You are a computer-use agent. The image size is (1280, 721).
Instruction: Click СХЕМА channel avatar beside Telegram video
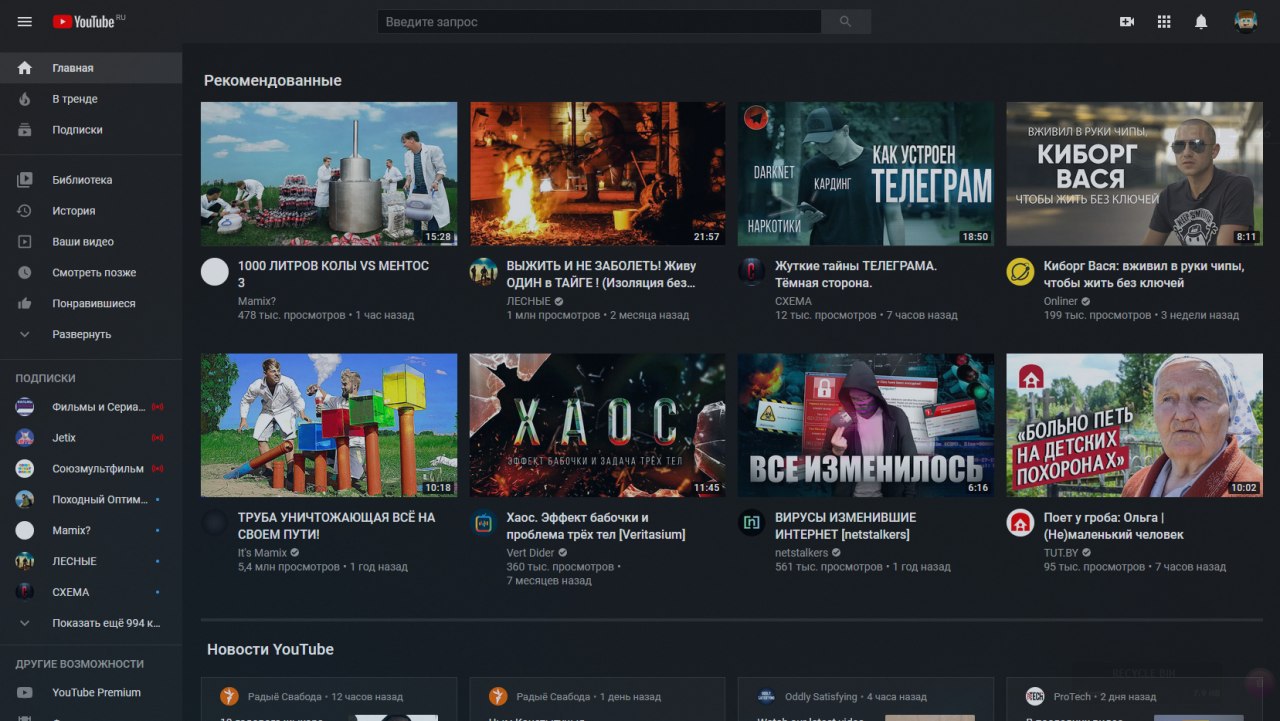tap(752, 271)
